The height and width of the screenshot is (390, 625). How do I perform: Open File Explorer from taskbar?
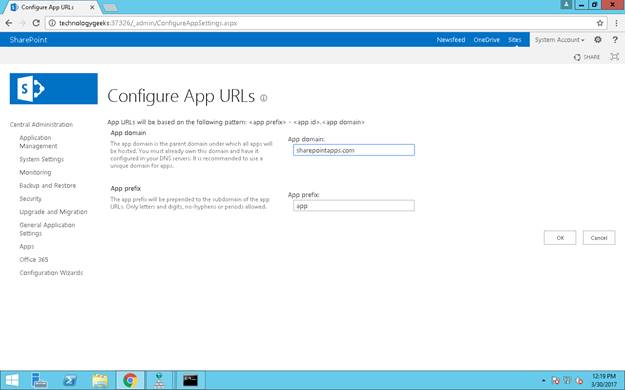[100, 380]
